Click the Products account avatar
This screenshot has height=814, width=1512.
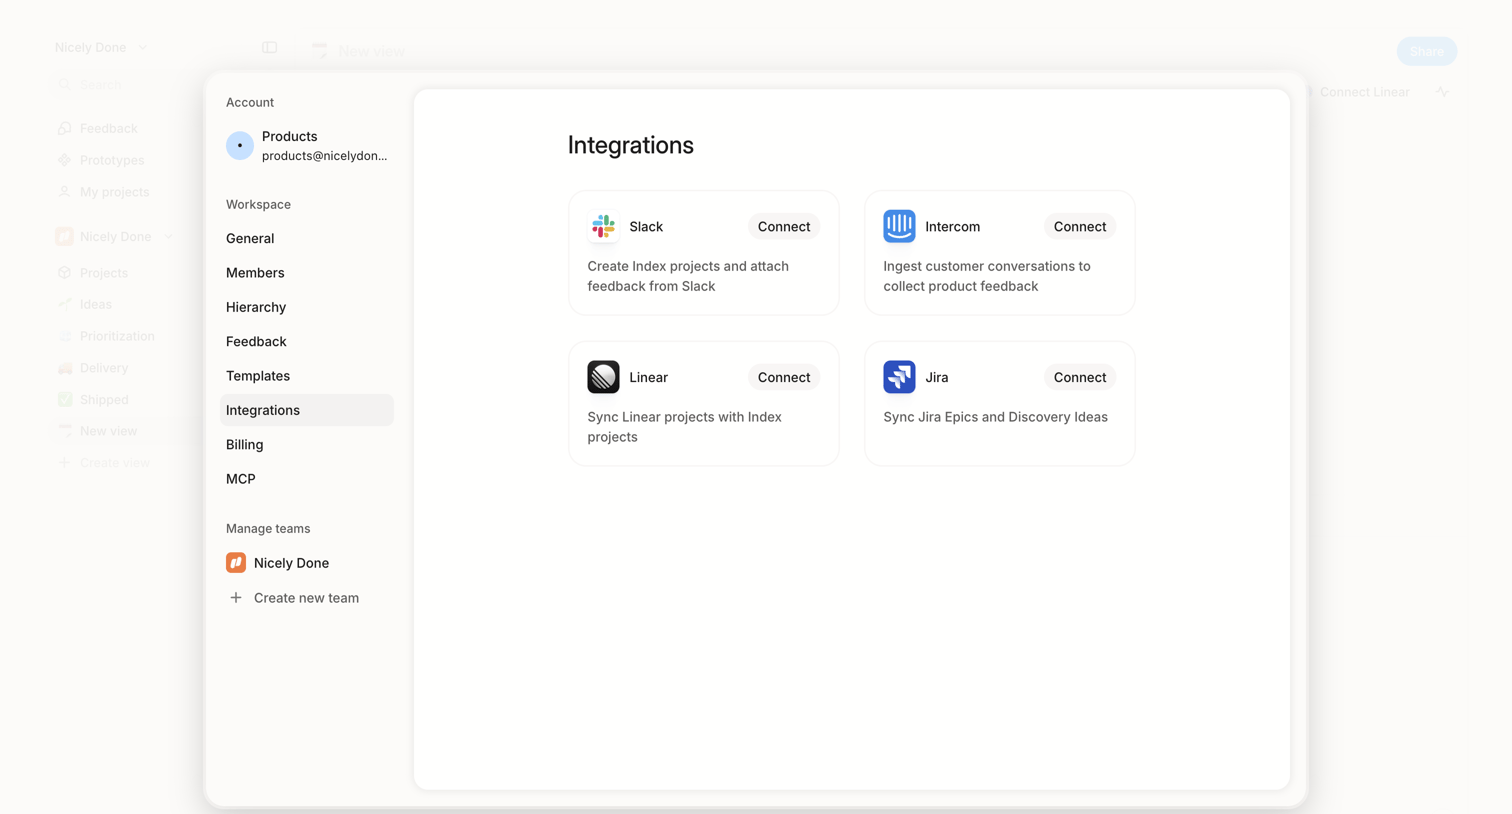240,146
